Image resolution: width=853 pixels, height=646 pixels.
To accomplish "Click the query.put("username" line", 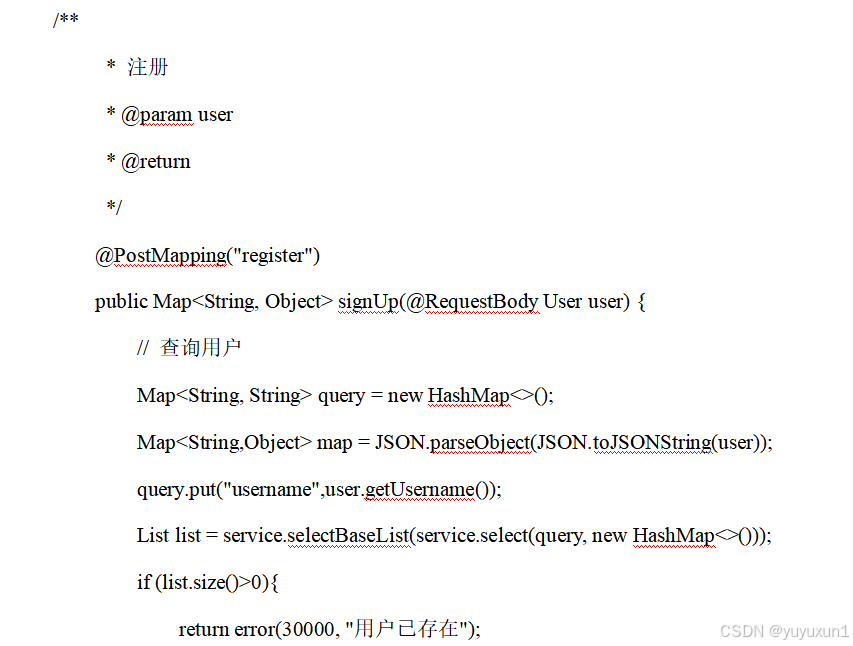I will pos(319,490).
